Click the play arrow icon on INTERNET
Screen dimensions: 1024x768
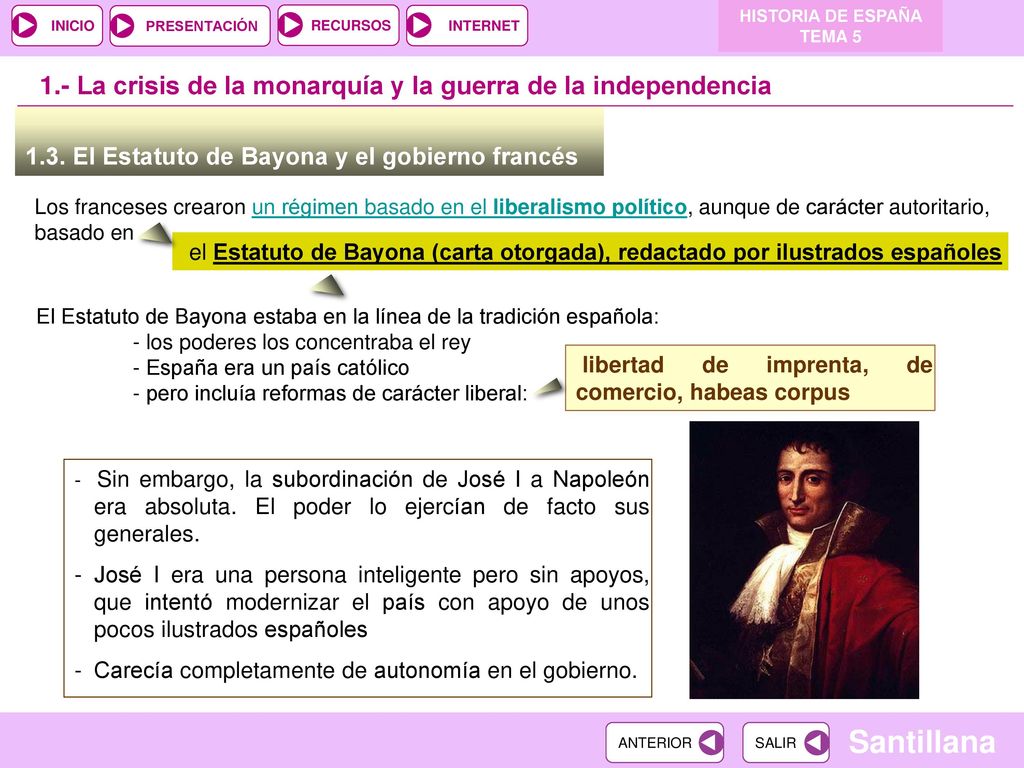(419, 25)
